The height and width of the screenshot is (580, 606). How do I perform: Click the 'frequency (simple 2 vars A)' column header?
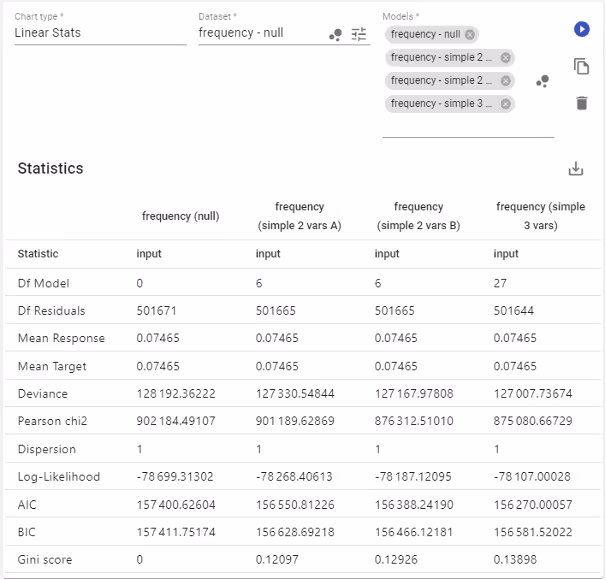click(300, 216)
